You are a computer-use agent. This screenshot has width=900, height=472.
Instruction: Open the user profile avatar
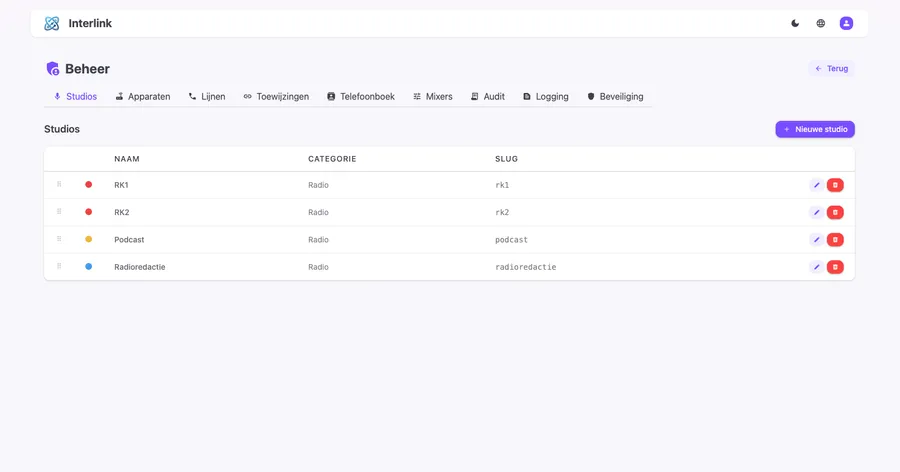point(846,24)
